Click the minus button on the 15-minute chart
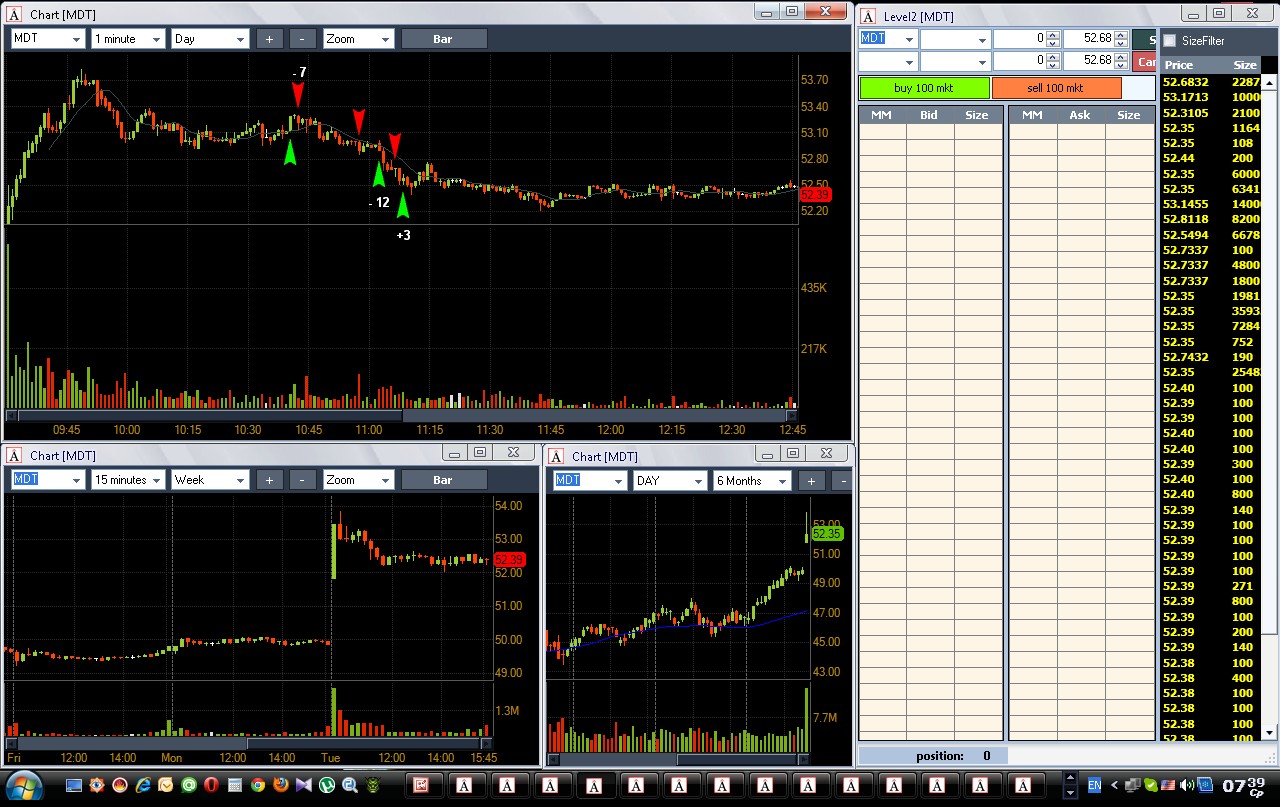The image size is (1280, 807). (303, 480)
